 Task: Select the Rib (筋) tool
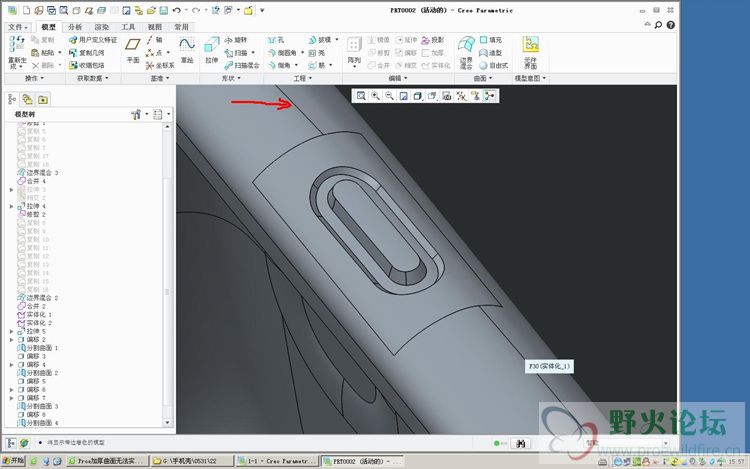[317, 65]
